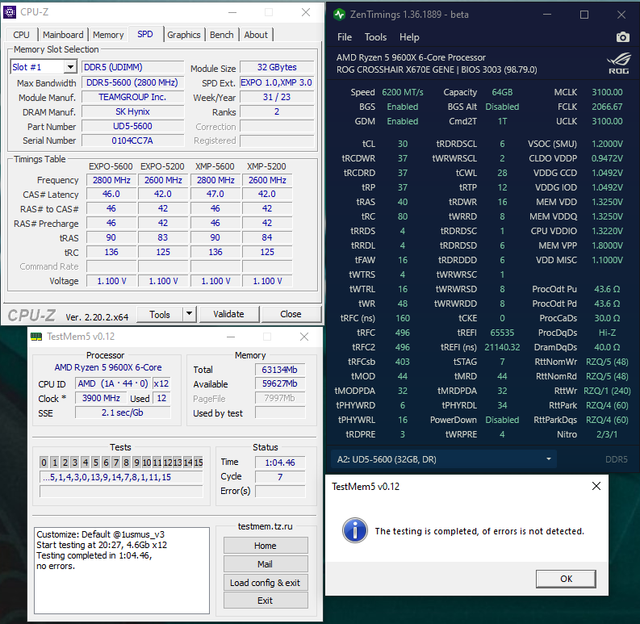Click the blue info icon in the TestMem5 dialog

355,531
